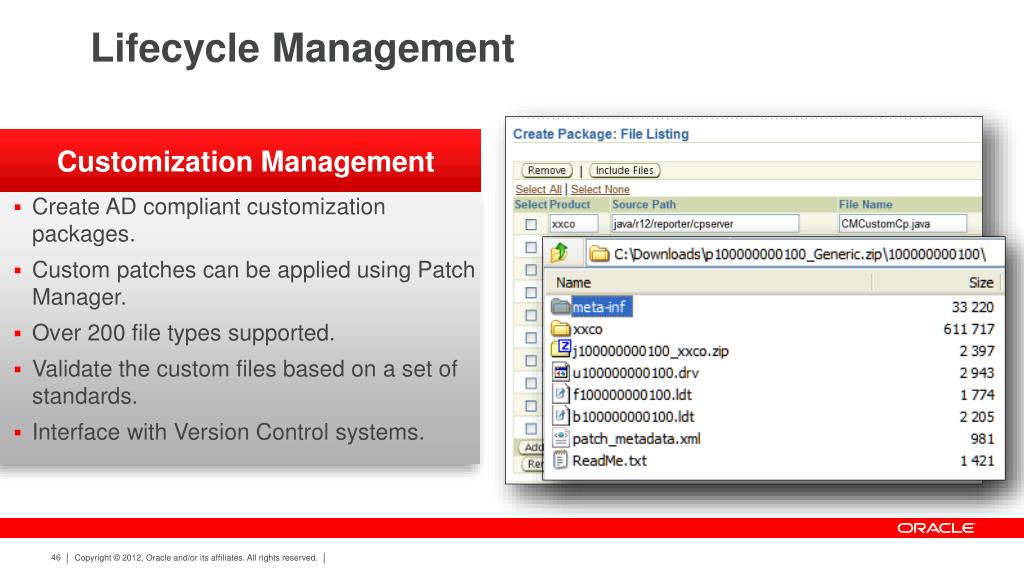1024x576 pixels.
Task: Select the patch_metadata.xml file name
Action: coord(637,439)
